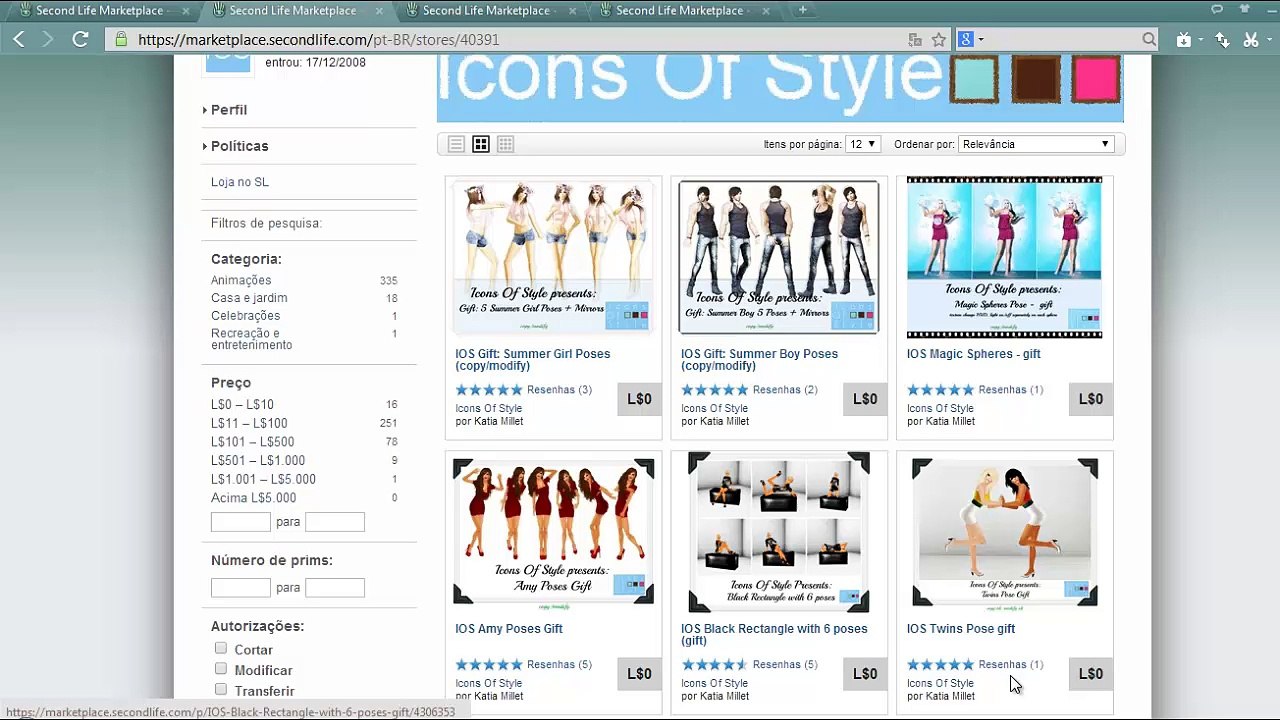Switch to the second Second Life Marketplace tab
The width and height of the screenshot is (1280, 720).
292,10
